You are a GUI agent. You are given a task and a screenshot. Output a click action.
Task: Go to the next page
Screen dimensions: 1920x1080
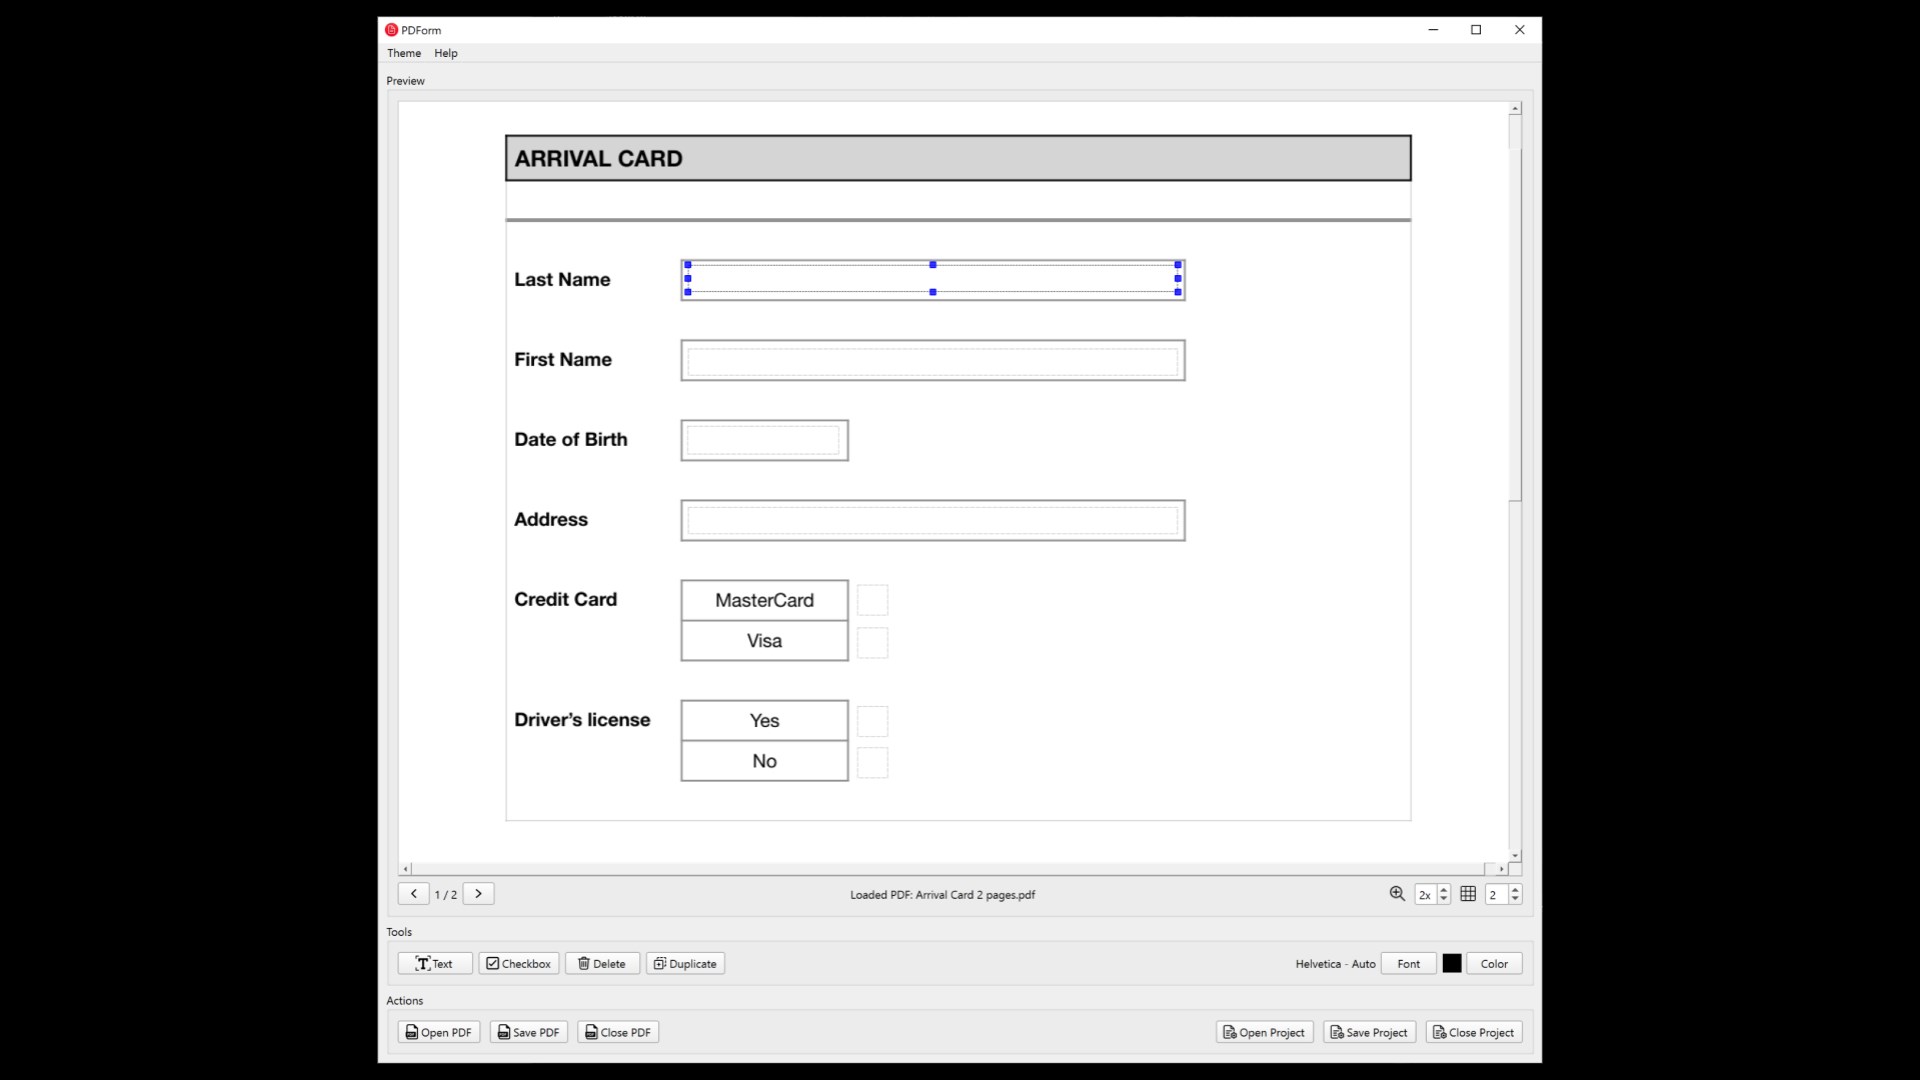pyautogui.click(x=478, y=894)
